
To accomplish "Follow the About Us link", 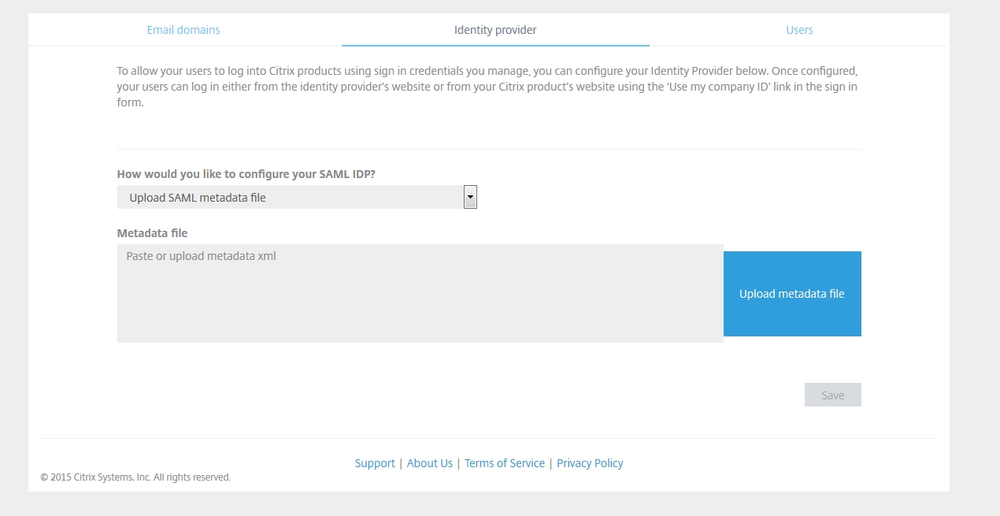I will click(430, 463).
